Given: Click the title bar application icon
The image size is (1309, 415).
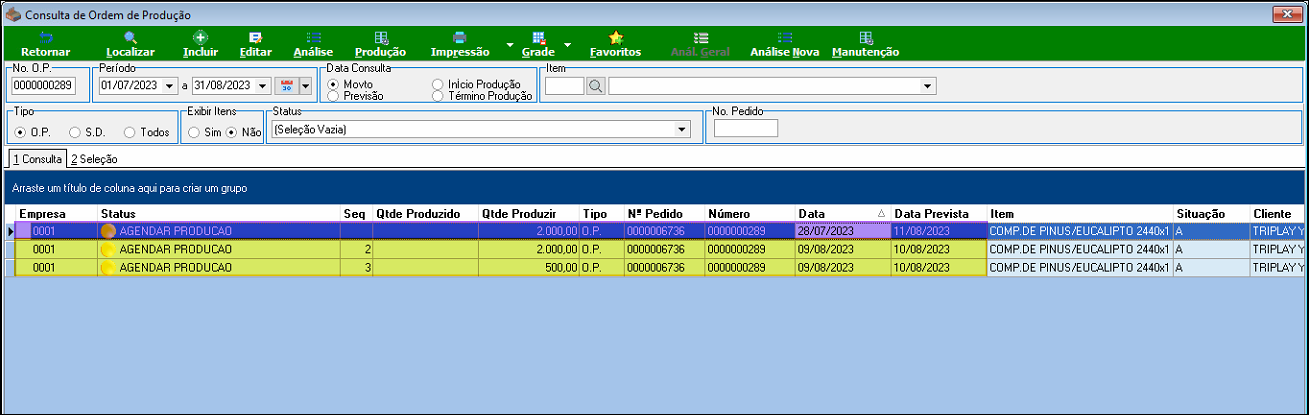Looking at the screenshot, I should pyautogui.click(x=13, y=15).
